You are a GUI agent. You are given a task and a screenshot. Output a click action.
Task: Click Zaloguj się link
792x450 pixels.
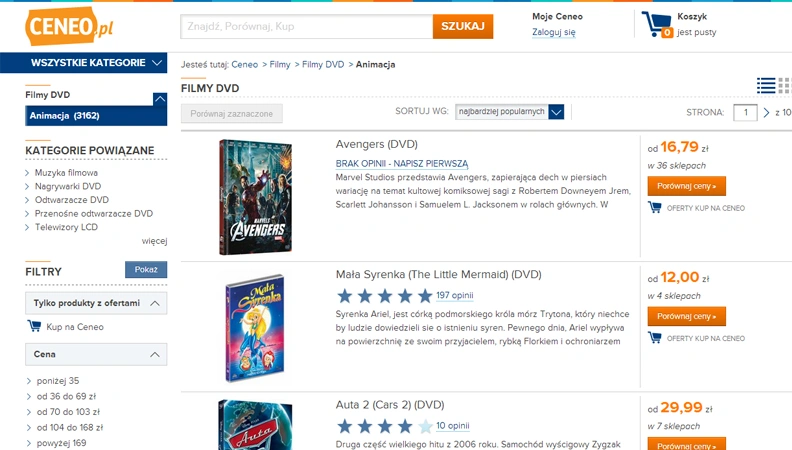(554, 32)
